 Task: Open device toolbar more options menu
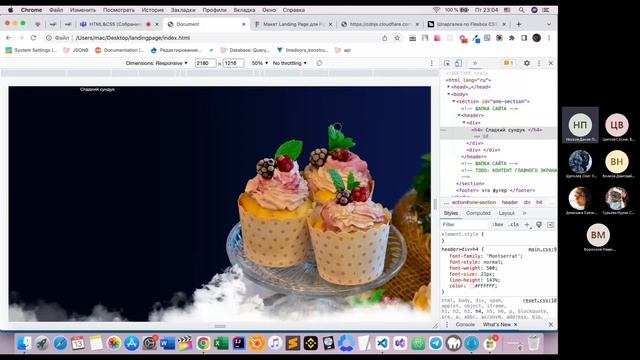click(431, 63)
